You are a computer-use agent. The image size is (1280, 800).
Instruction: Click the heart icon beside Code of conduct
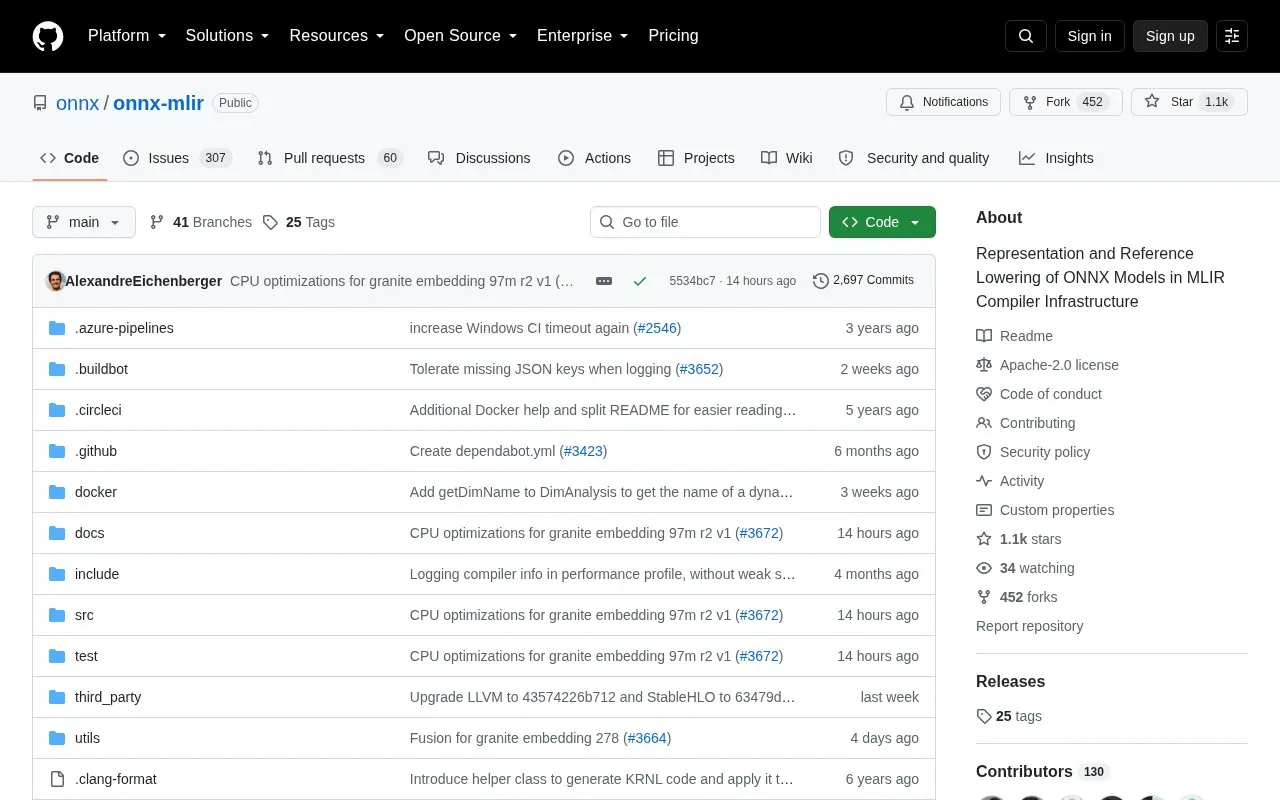coord(984,394)
